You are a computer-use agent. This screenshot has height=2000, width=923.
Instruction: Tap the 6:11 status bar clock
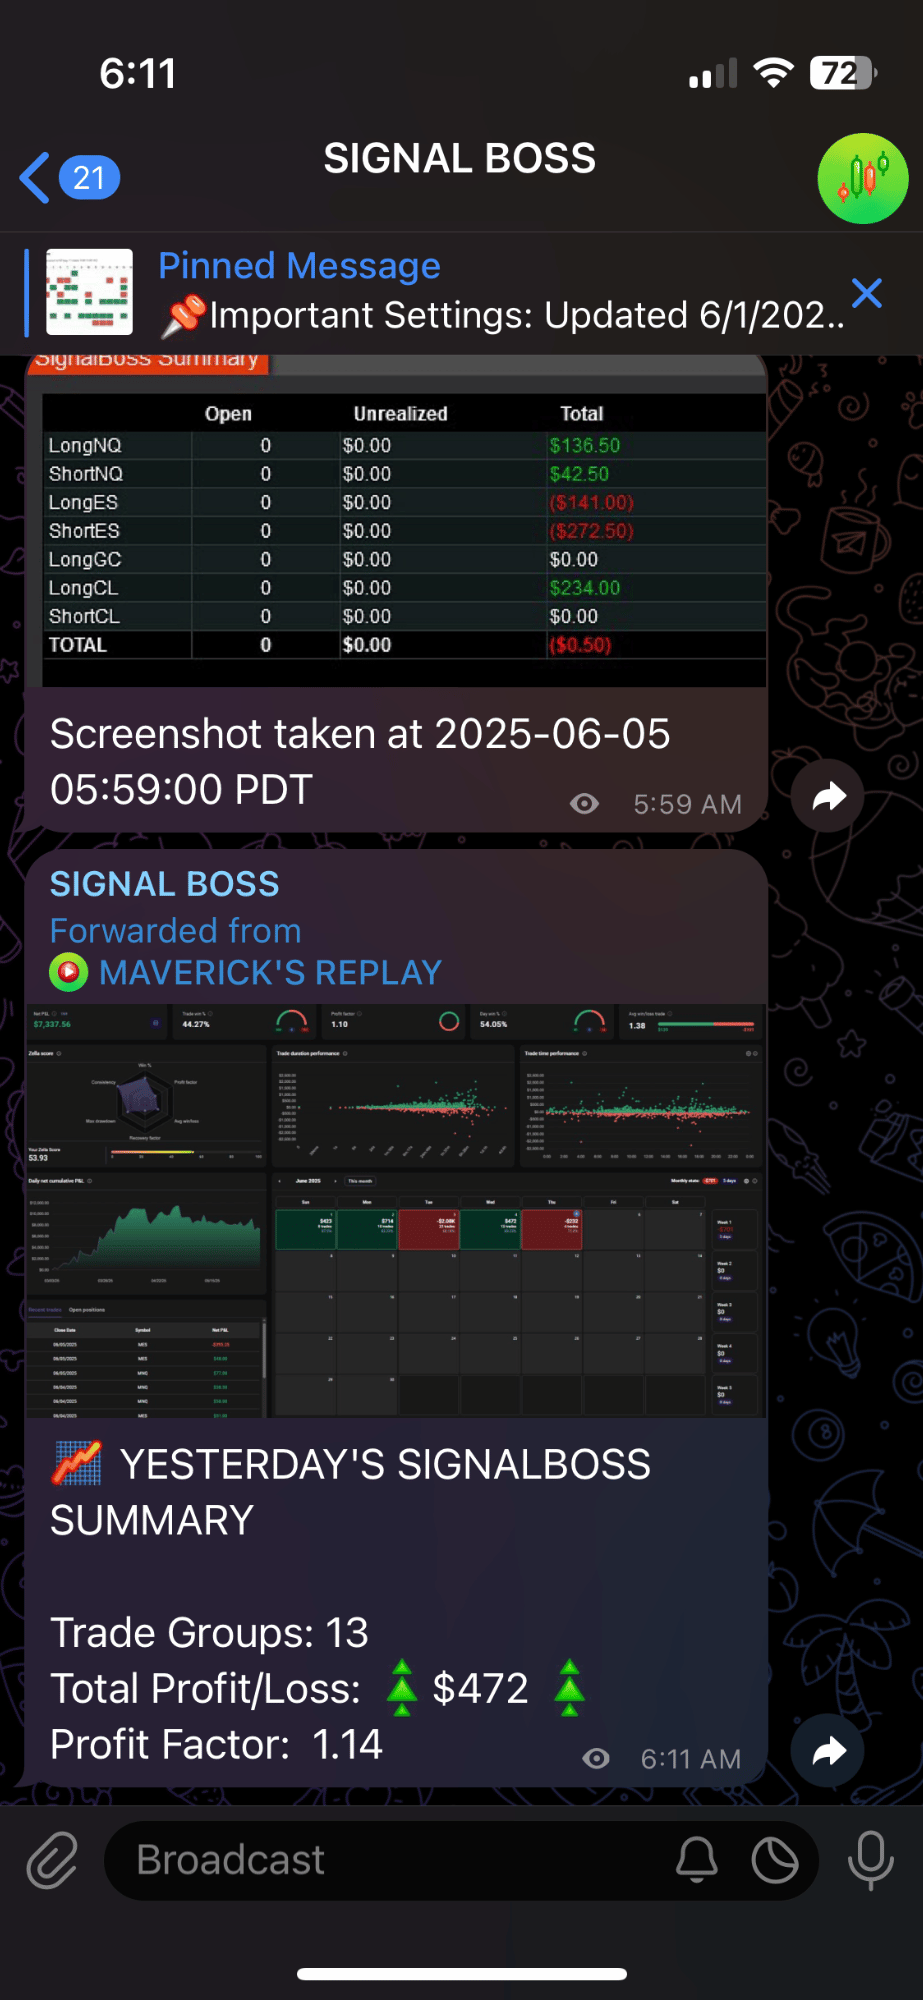[x=138, y=73]
